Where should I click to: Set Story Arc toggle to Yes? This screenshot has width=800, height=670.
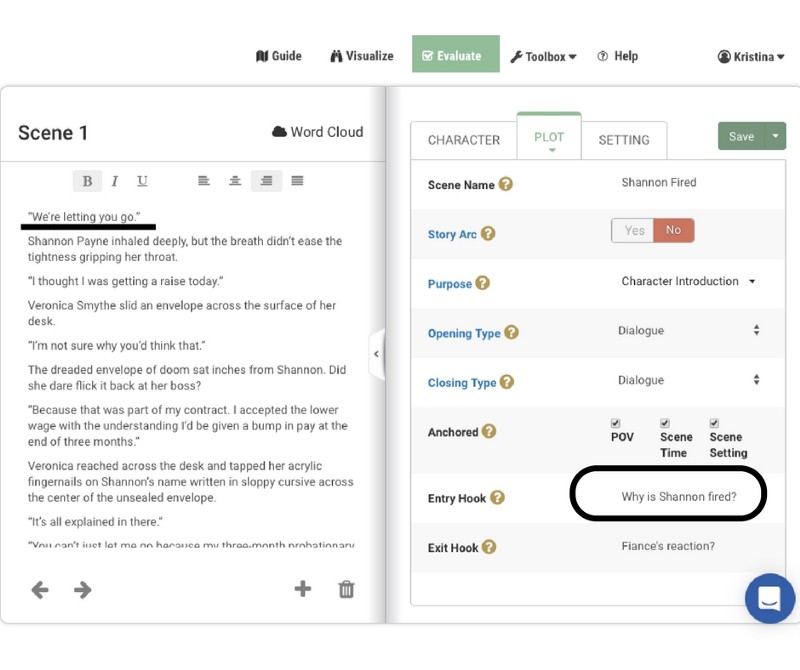point(634,231)
